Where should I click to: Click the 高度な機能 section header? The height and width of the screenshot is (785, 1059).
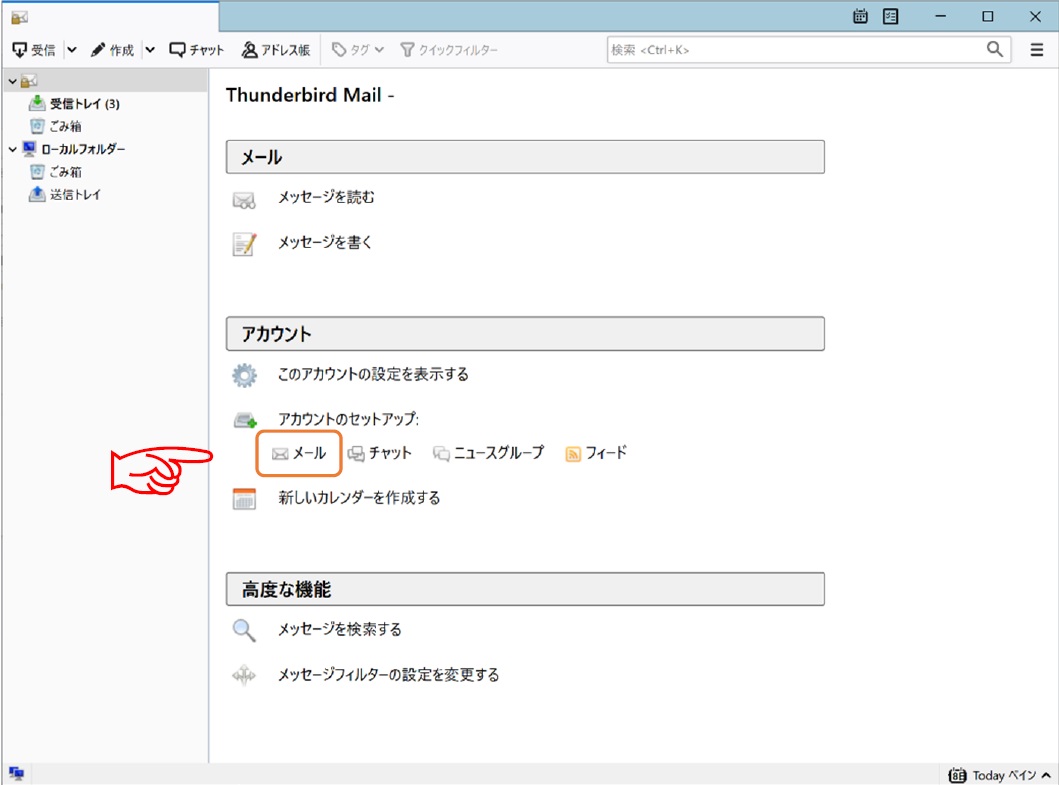(525, 589)
